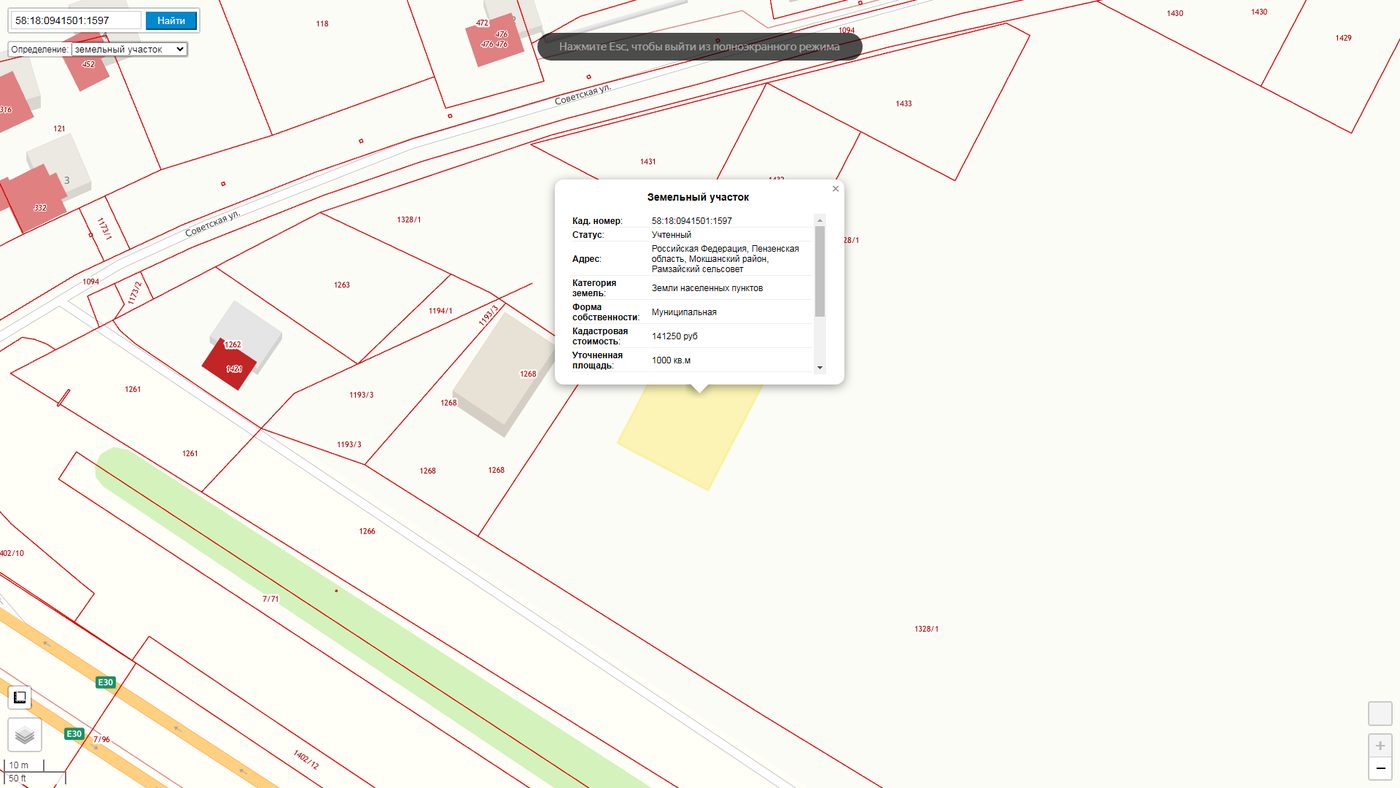Viewport: 1400px width, 788px height.
Task: Click parcel label 1429 on the map
Action: pos(1343,38)
